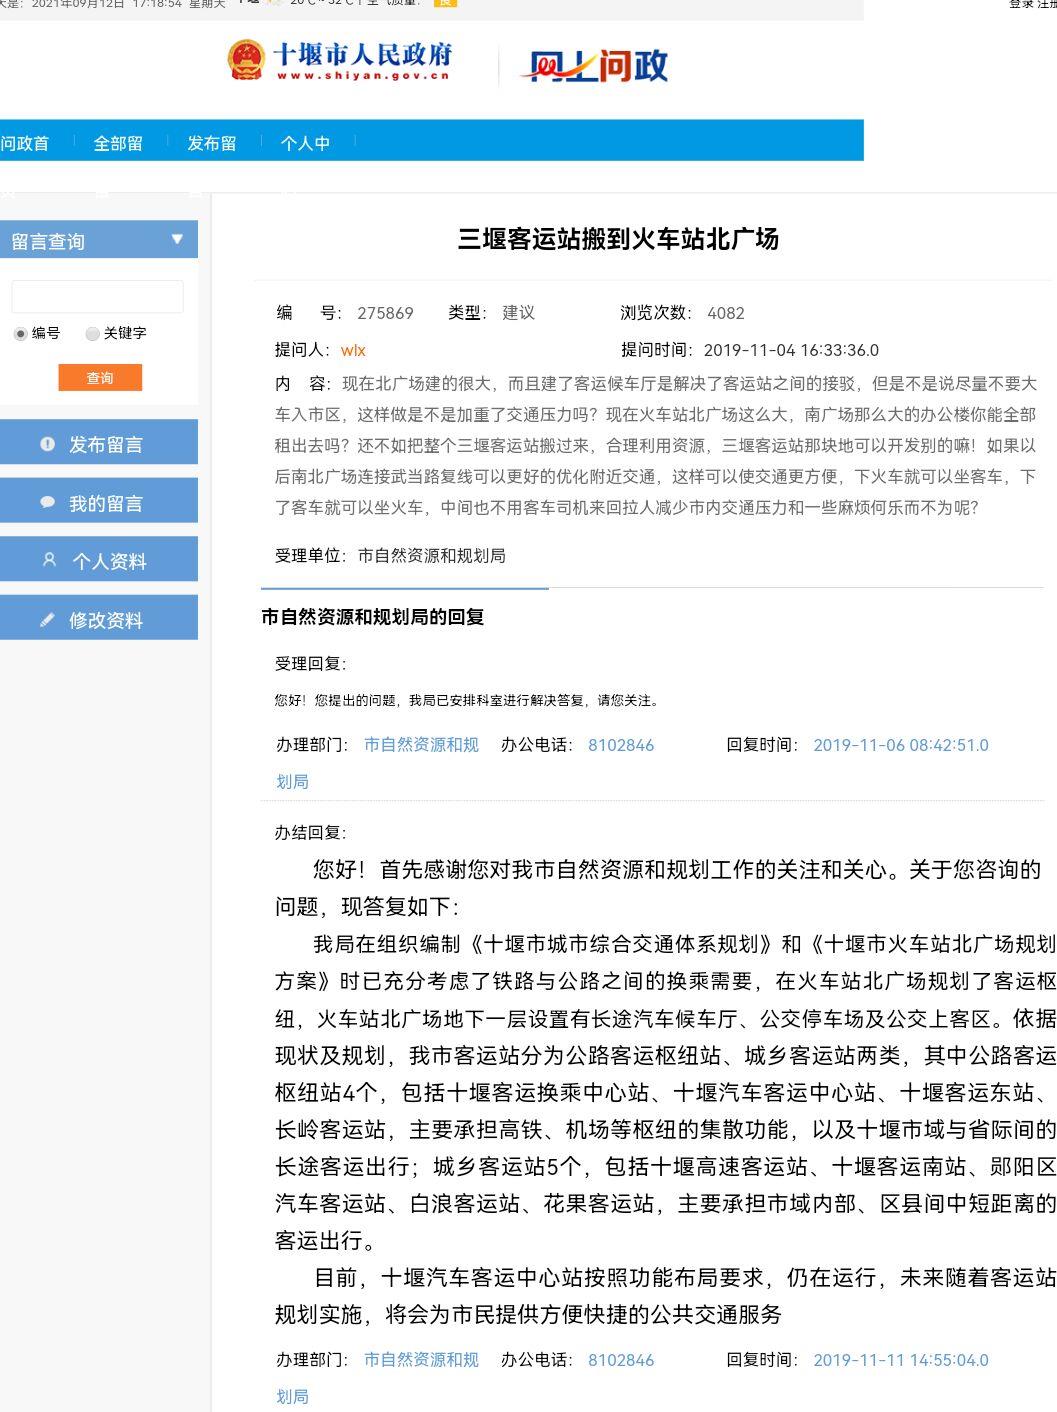Click the 登录 link at top right
The width and height of the screenshot is (1057, 1412).
[1020, 5]
